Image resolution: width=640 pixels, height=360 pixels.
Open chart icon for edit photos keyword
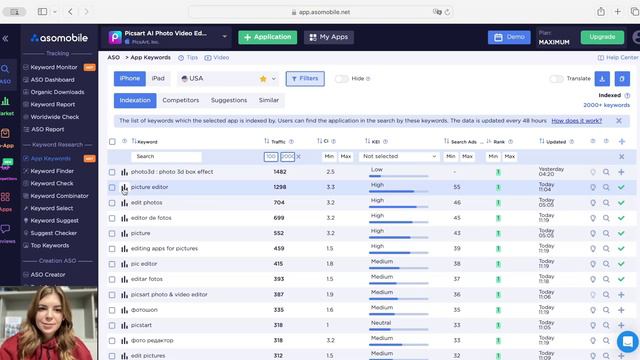(124, 203)
